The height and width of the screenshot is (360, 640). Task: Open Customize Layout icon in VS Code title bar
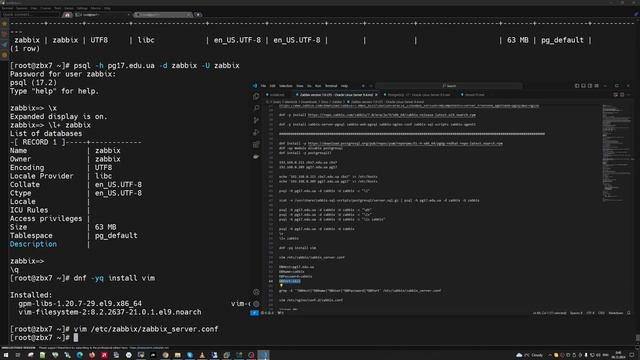point(596,86)
